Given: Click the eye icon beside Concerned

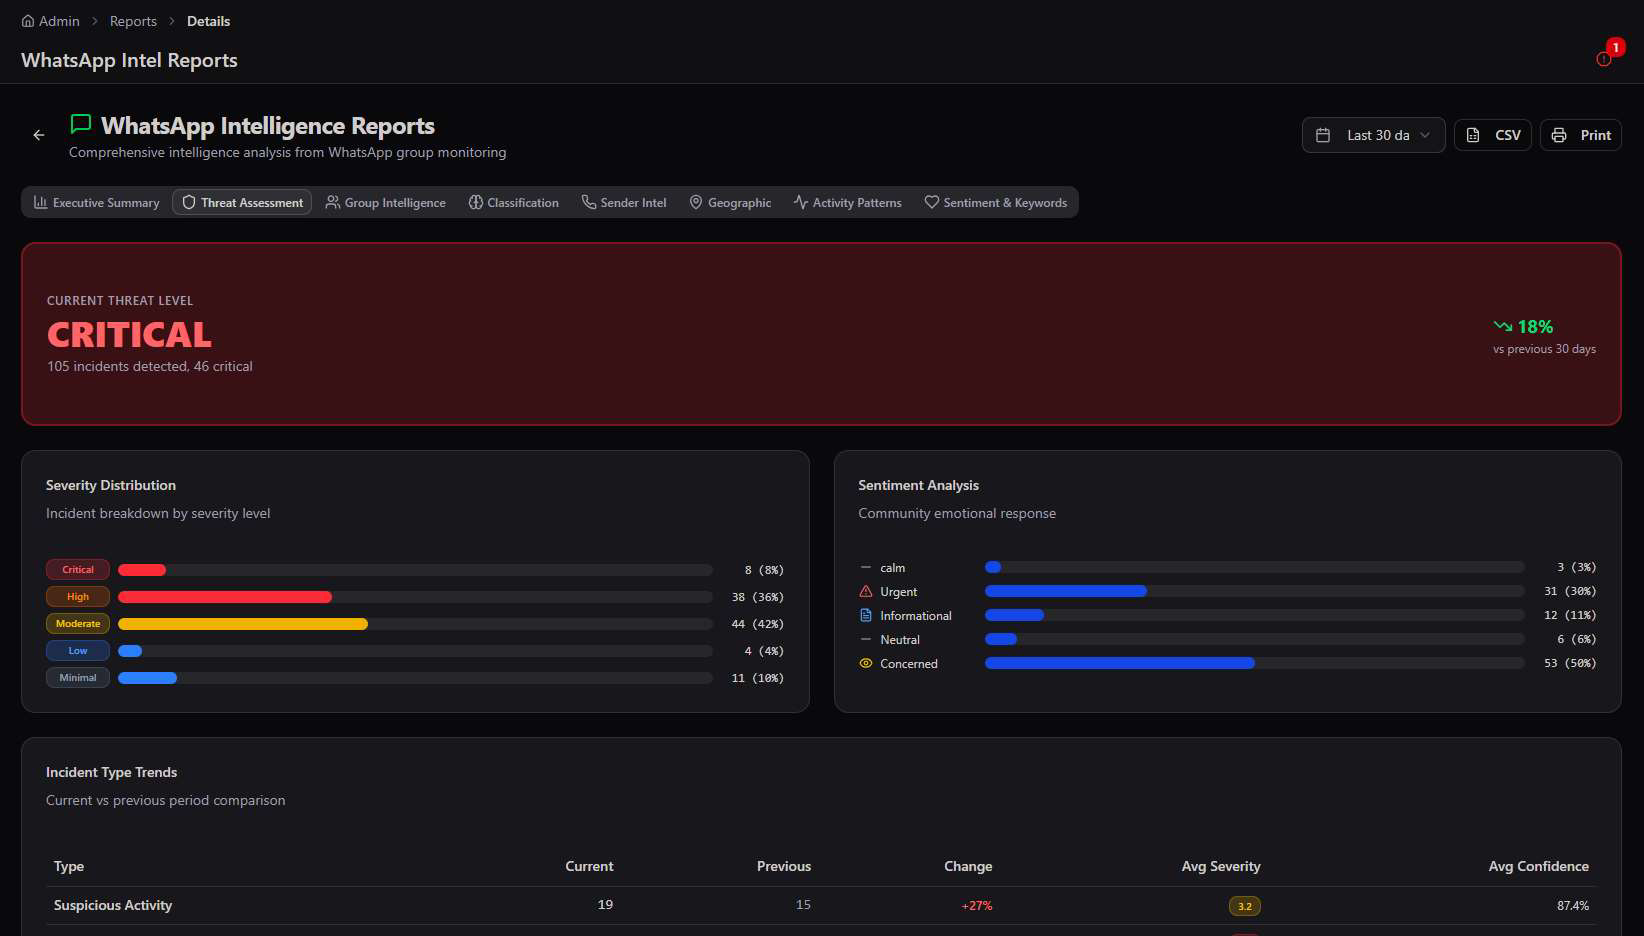Looking at the screenshot, I should coord(866,663).
